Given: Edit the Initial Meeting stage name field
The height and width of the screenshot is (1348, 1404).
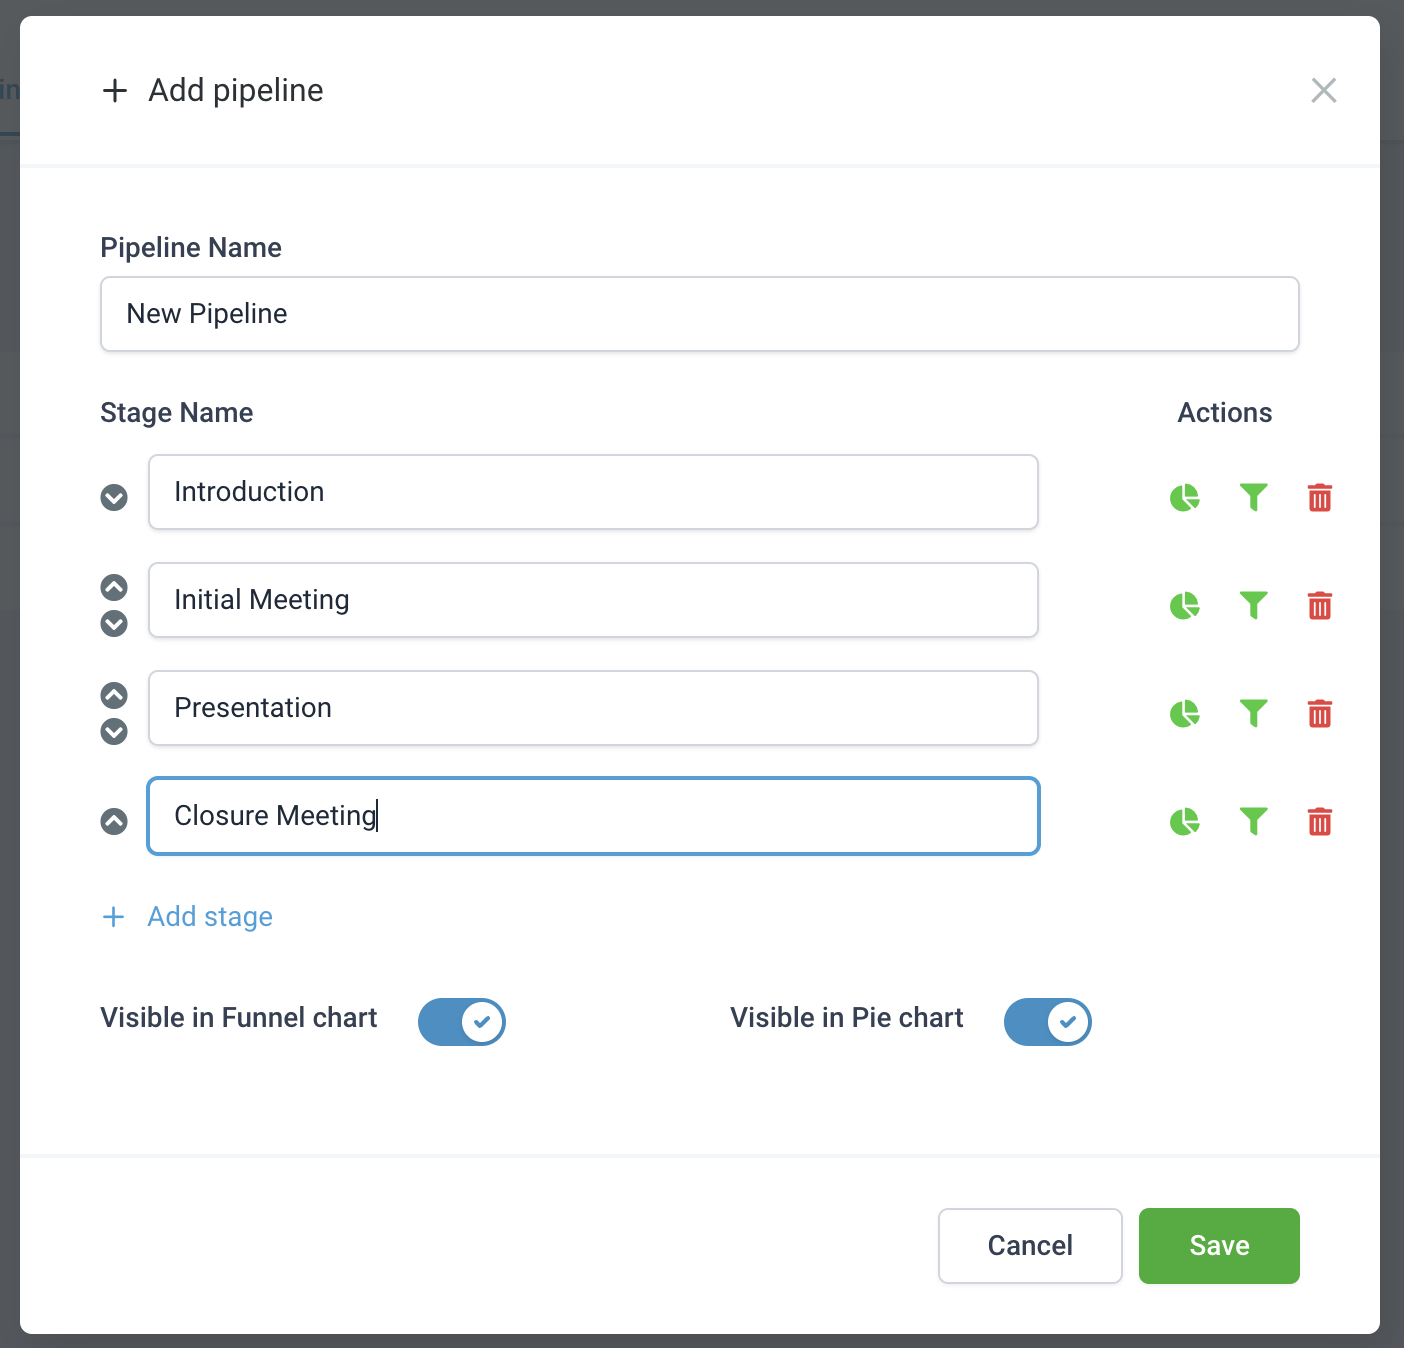Looking at the screenshot, I should point(593,600).
